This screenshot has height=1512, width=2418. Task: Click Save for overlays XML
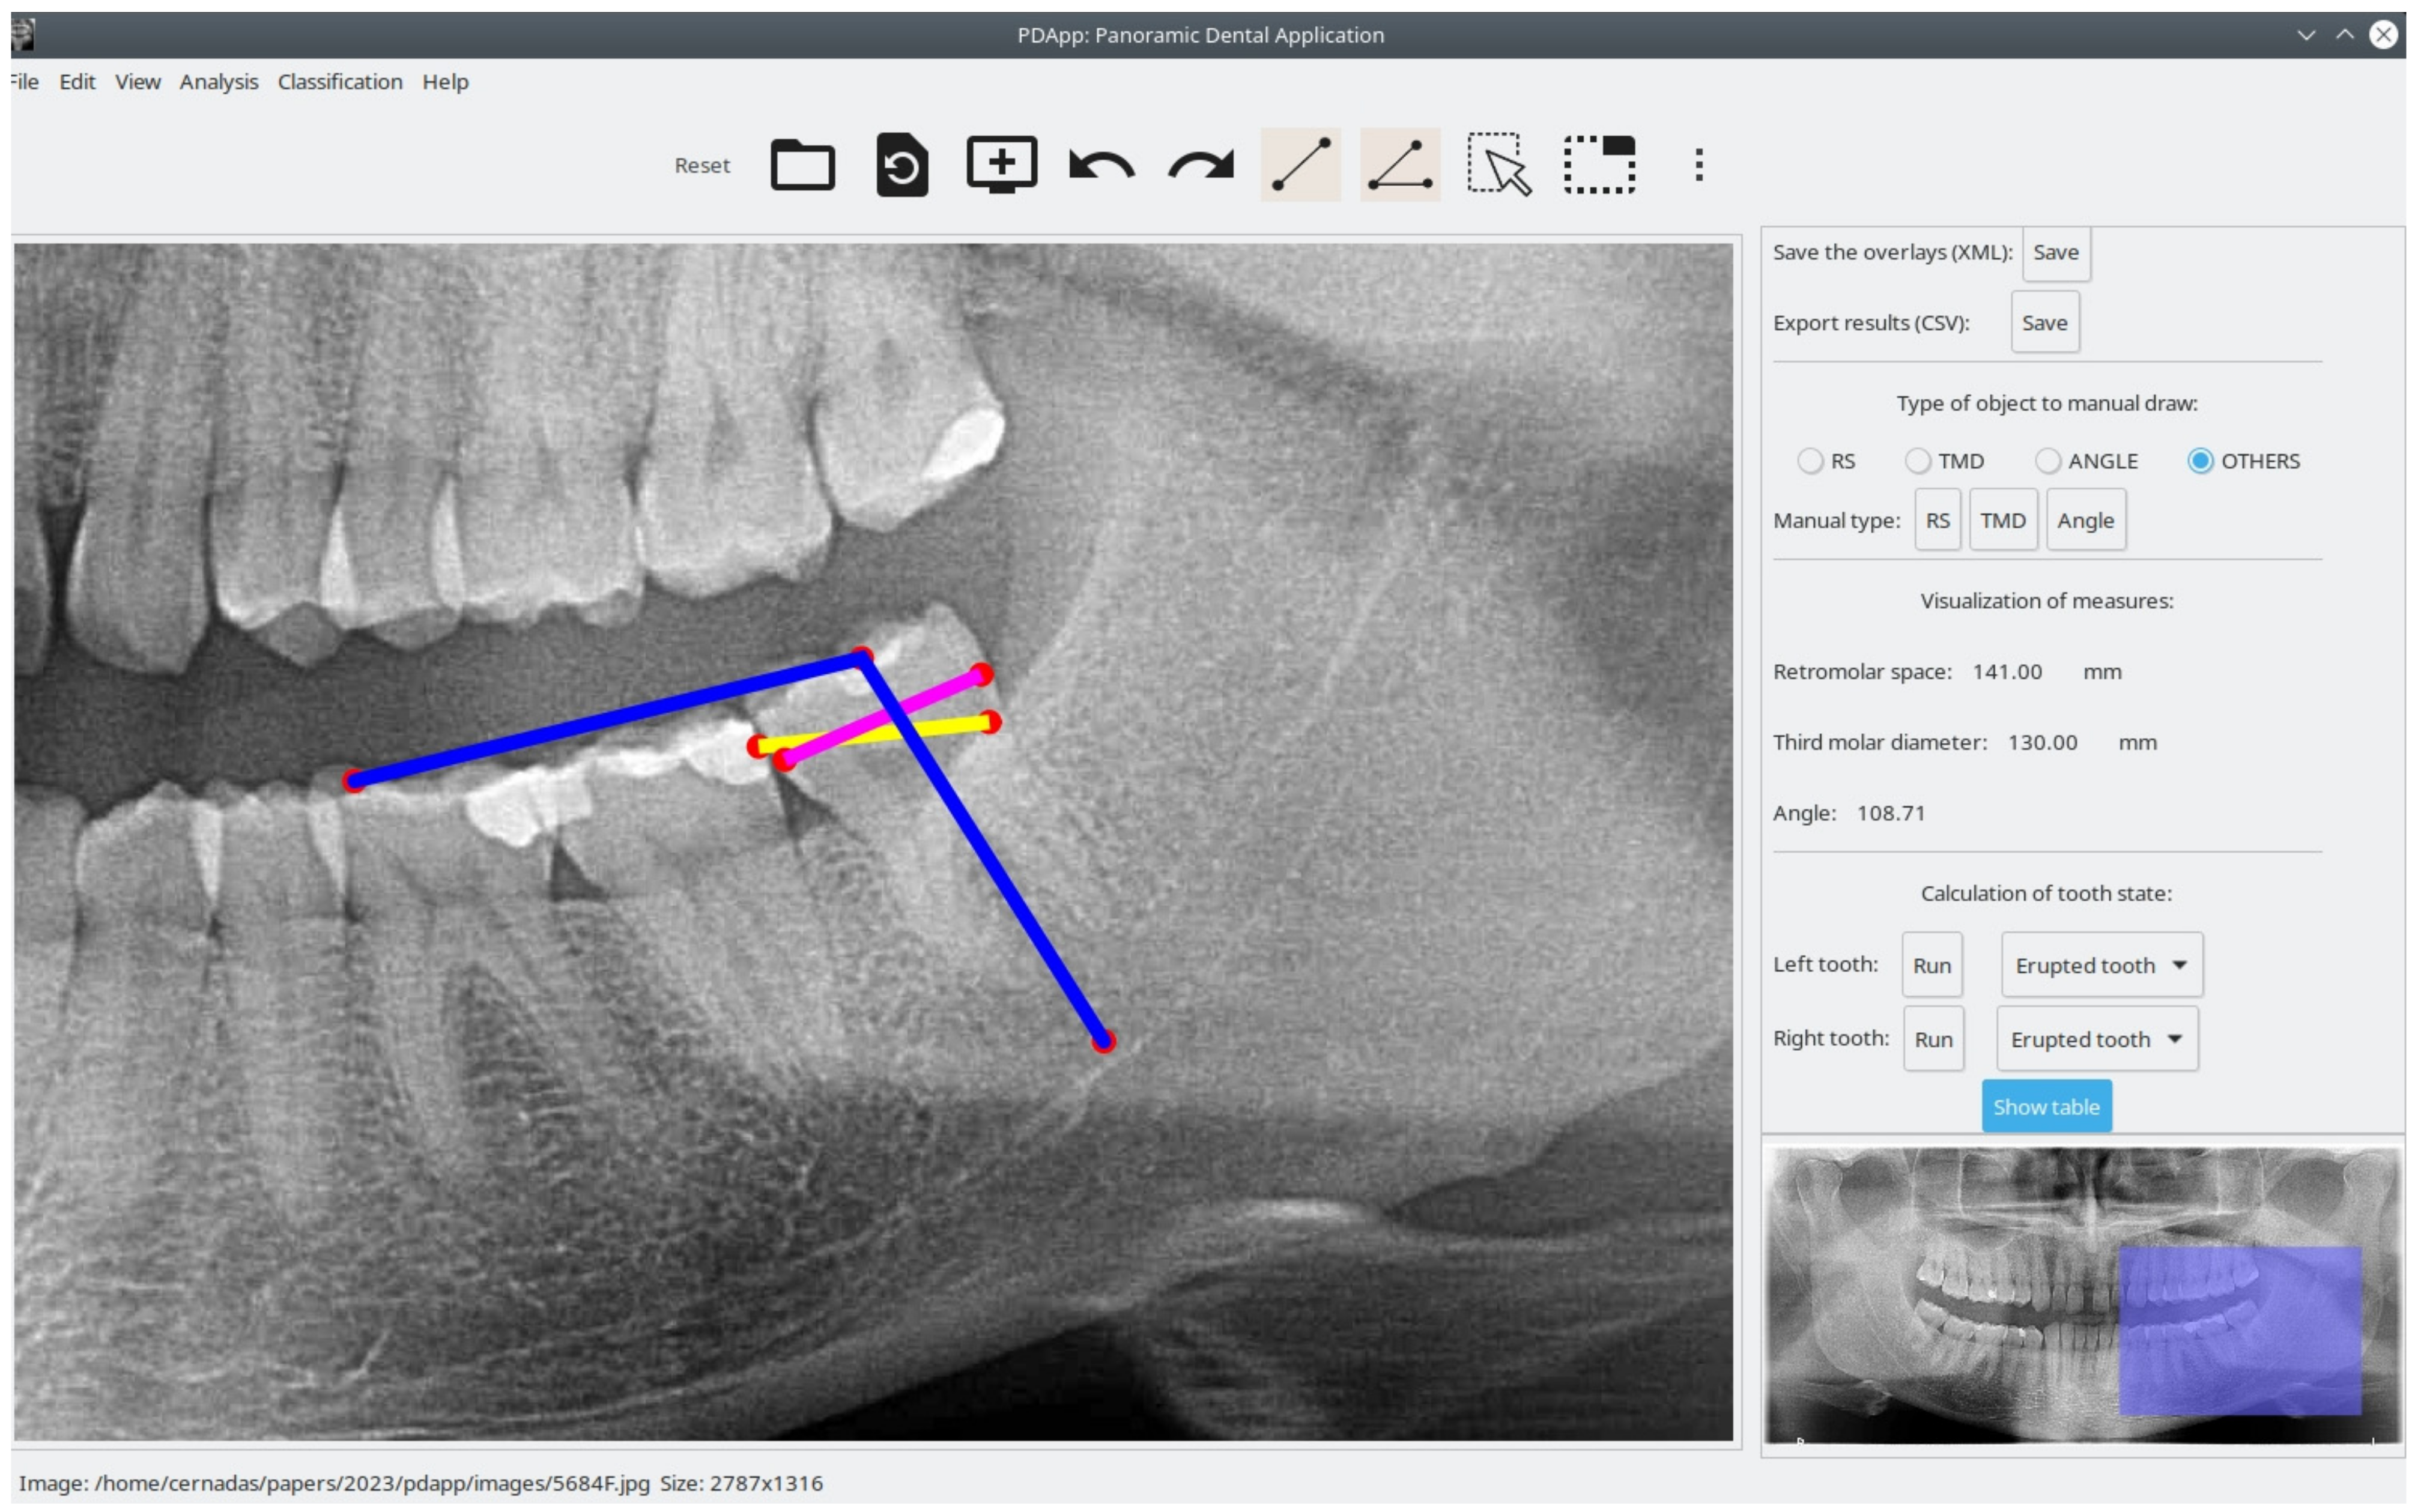point(2055,253)
